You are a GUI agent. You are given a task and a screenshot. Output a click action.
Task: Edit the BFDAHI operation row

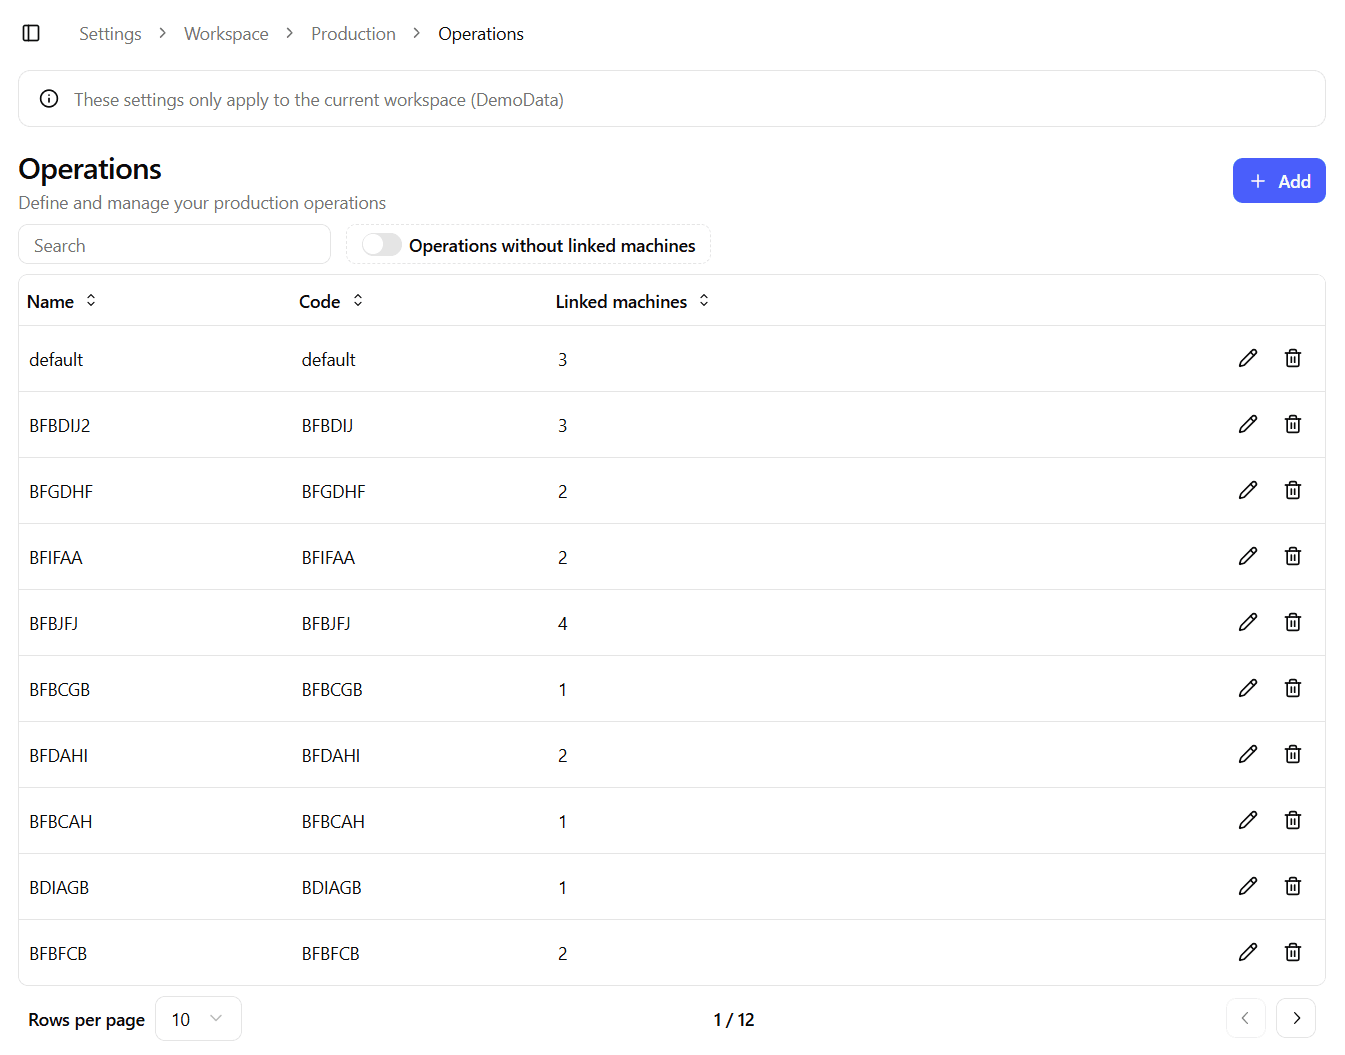1247,754
